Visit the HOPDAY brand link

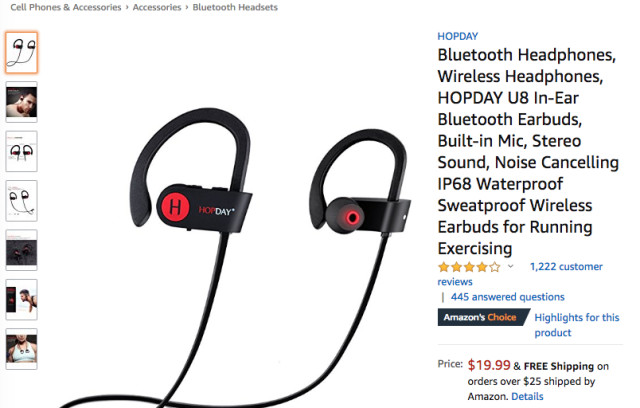pos(458,36)
